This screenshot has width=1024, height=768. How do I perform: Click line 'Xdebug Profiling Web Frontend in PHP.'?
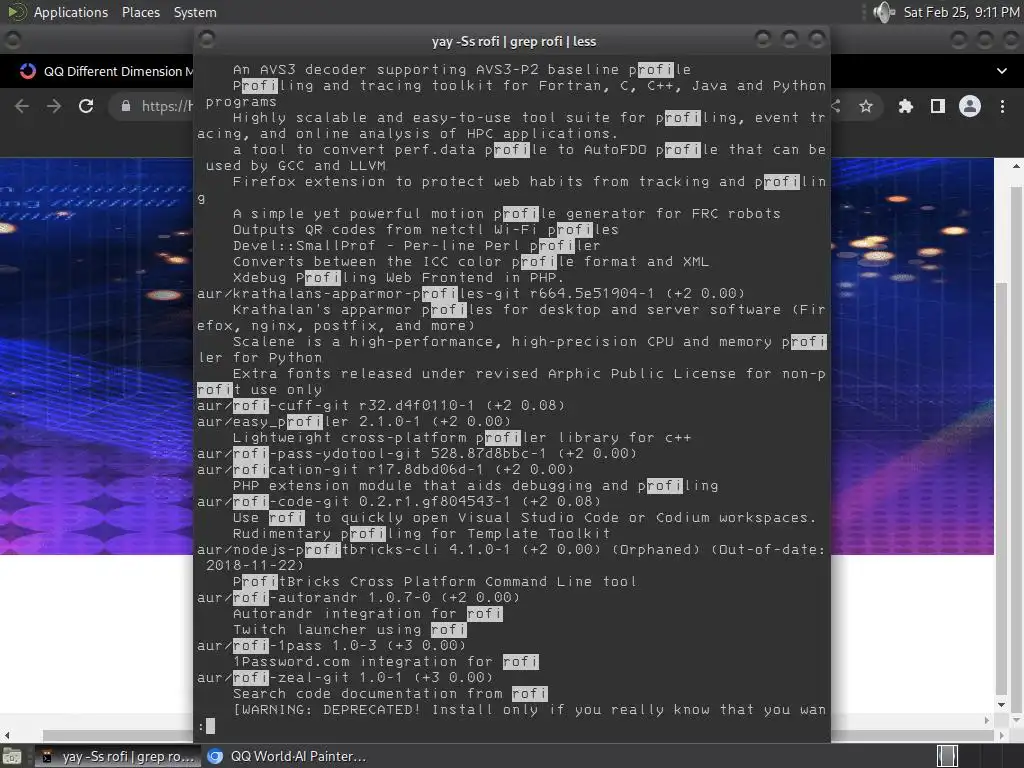coord(398,278)
